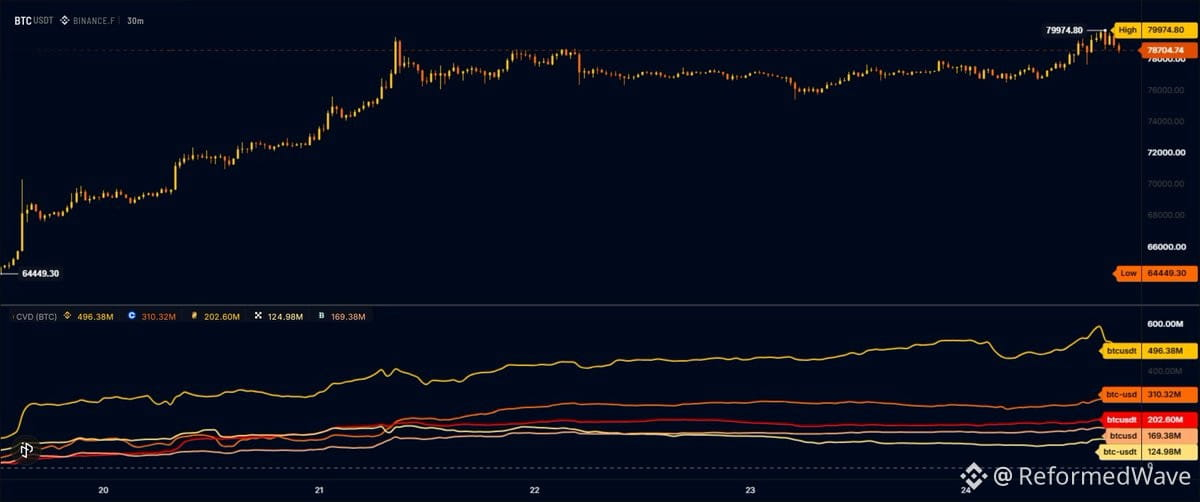Click the btc-usdt 124.98M series tag

tap(1145, 452)
